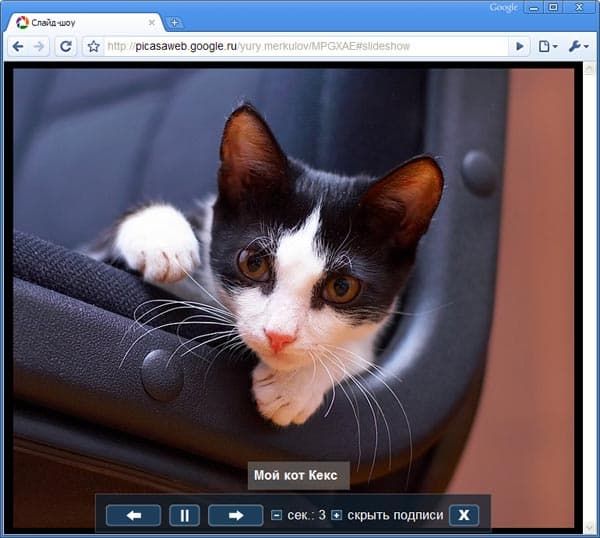The width and height of the screenshot is (600, 538).
Task: Minimize the browser window
Action: point(533,8)
